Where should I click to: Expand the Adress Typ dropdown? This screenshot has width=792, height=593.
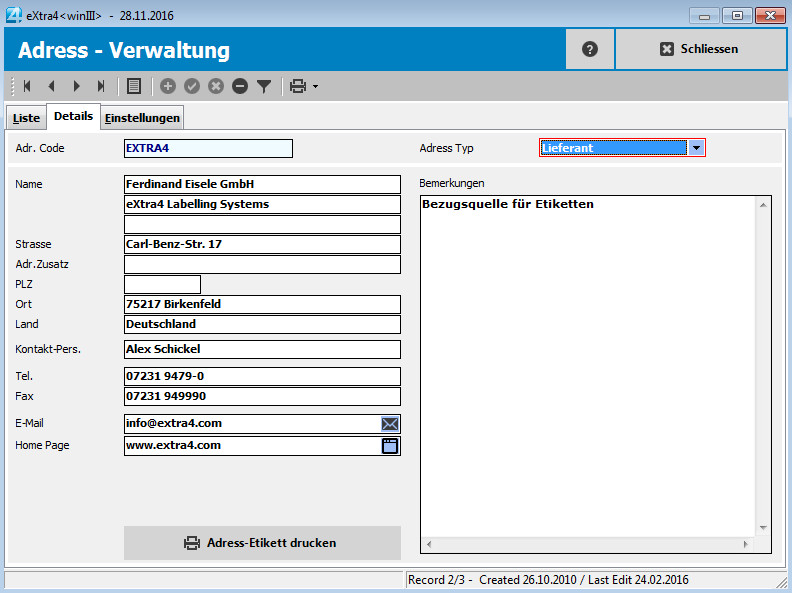(697, 148)
